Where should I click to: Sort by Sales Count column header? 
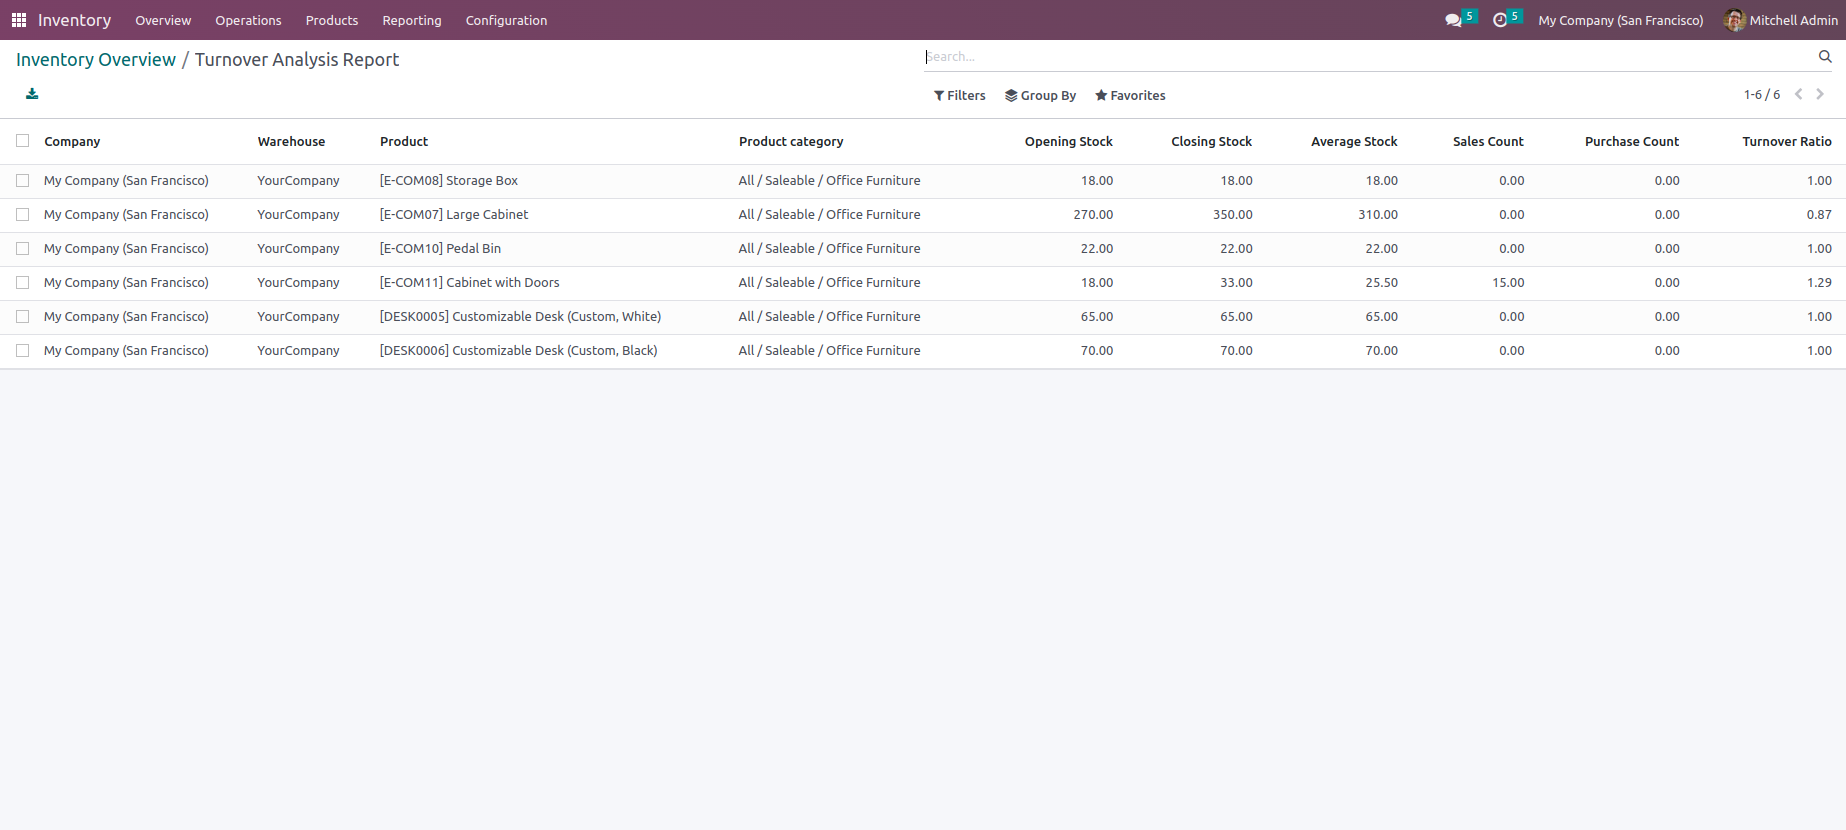tap(1488, 142)
